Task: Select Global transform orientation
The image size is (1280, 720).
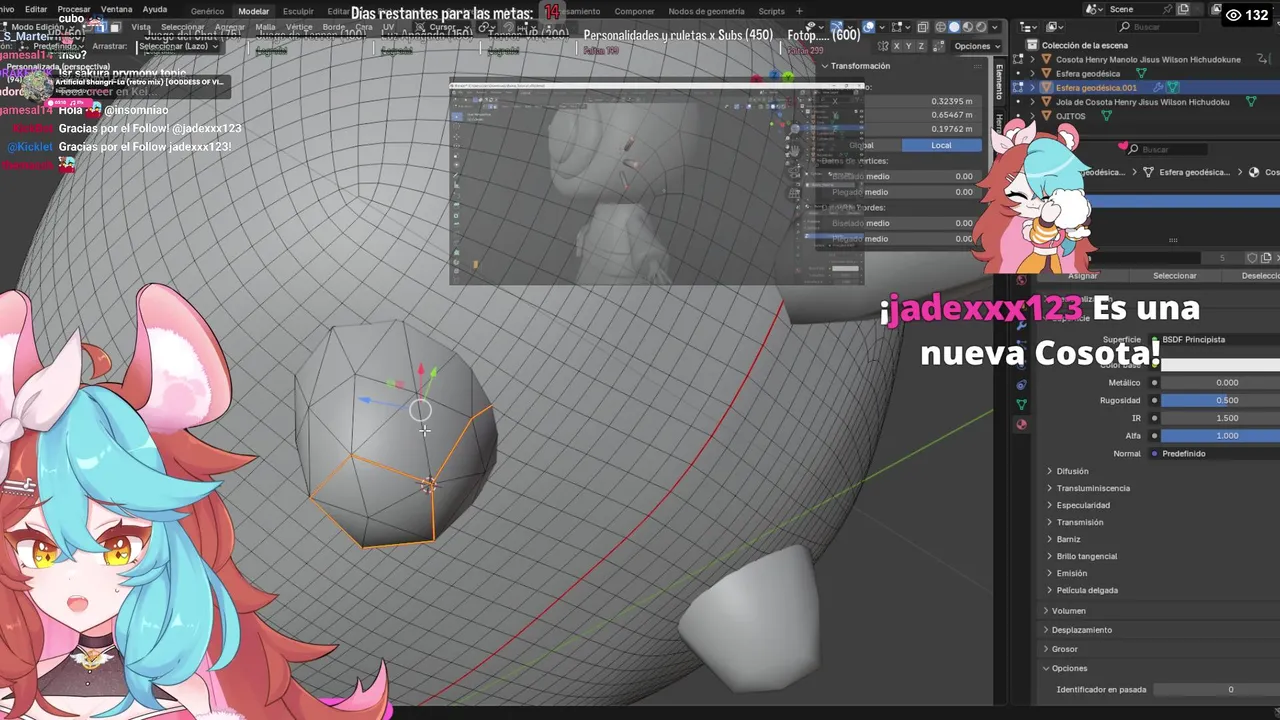Action: 861,145
